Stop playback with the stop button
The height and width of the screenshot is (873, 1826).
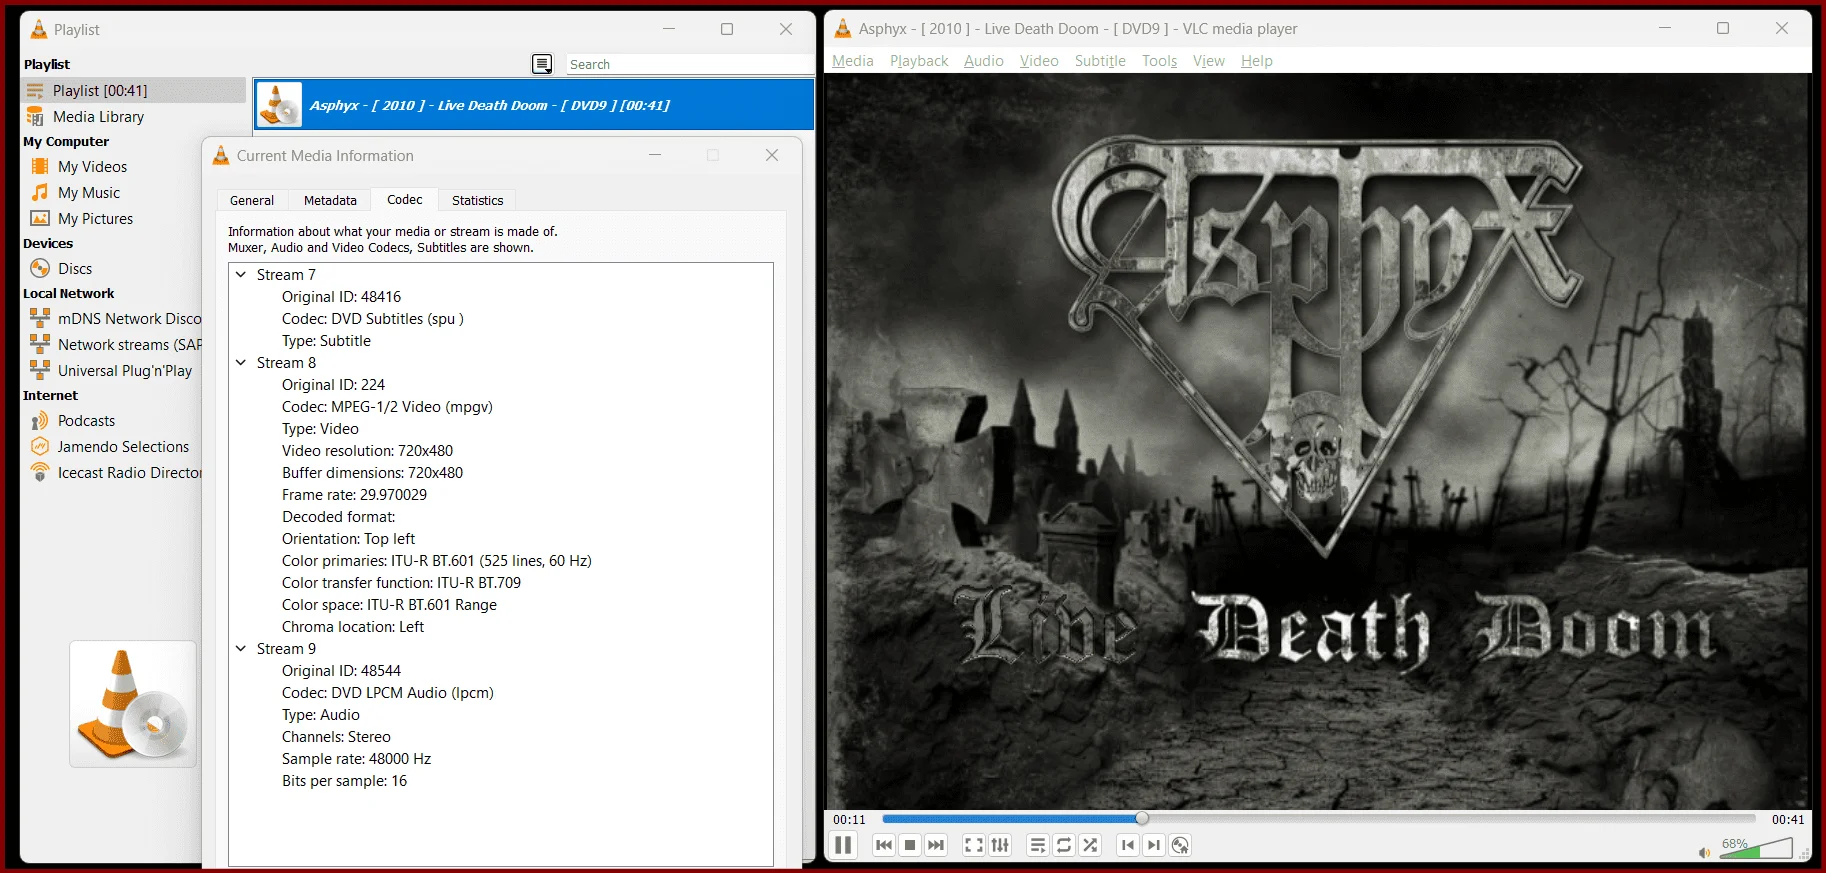pos(910,845)
